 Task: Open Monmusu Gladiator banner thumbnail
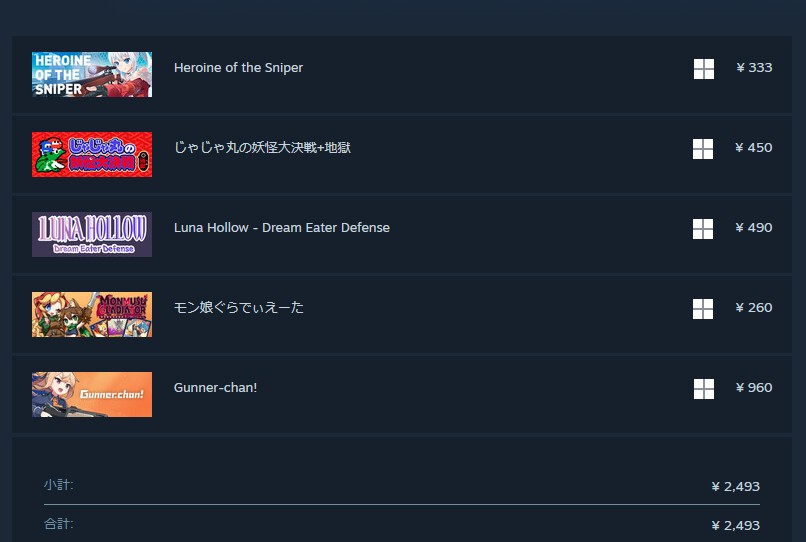[92, 314]
